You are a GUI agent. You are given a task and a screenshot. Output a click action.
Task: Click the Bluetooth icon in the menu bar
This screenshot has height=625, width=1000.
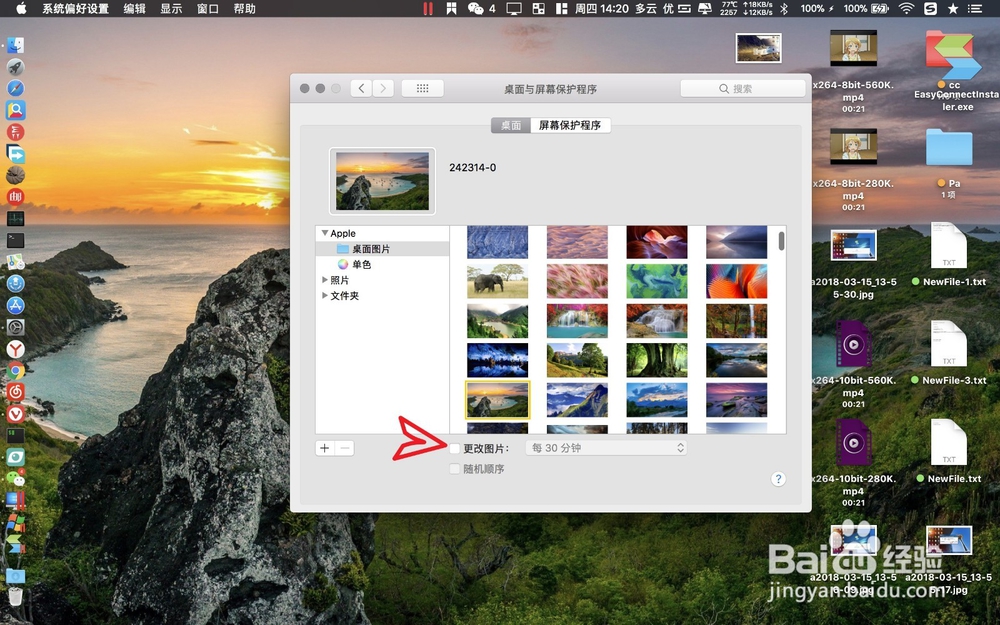[785, 9]
